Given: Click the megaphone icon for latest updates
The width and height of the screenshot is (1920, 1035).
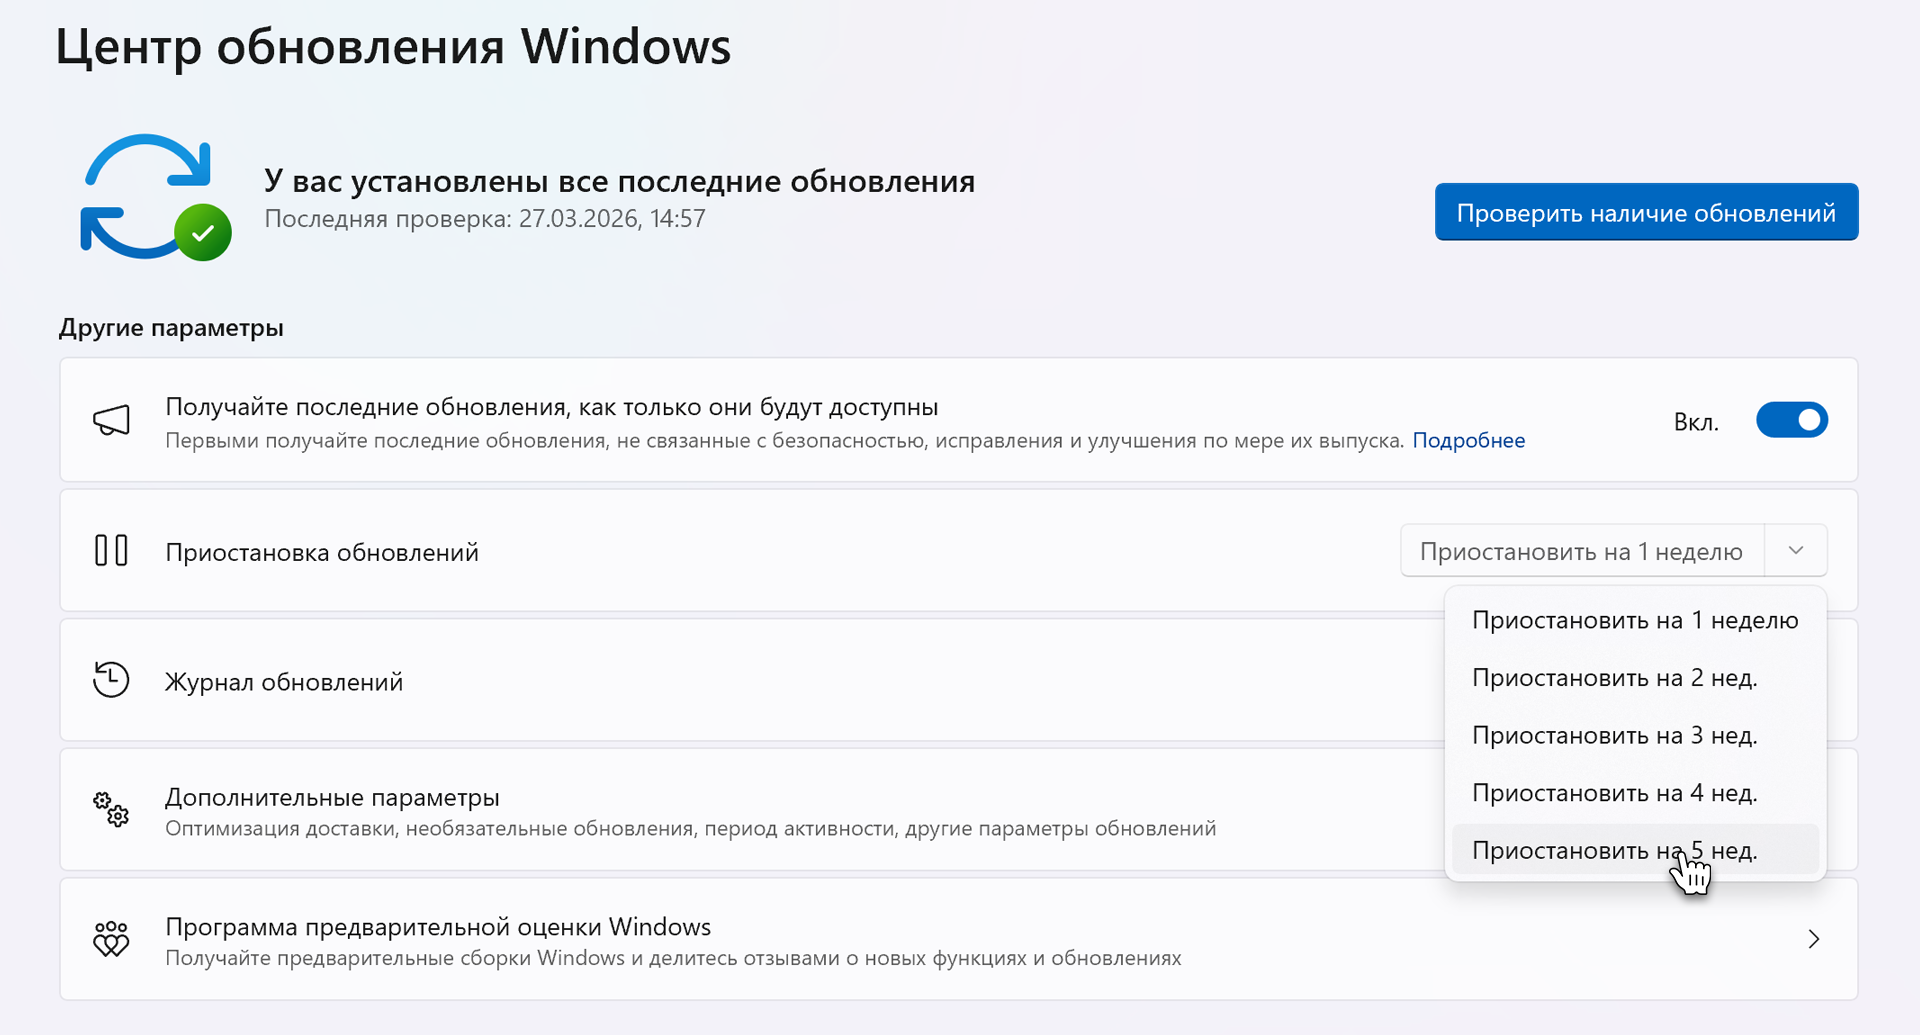Looking at the screenshot, I should tap(111, 421).
